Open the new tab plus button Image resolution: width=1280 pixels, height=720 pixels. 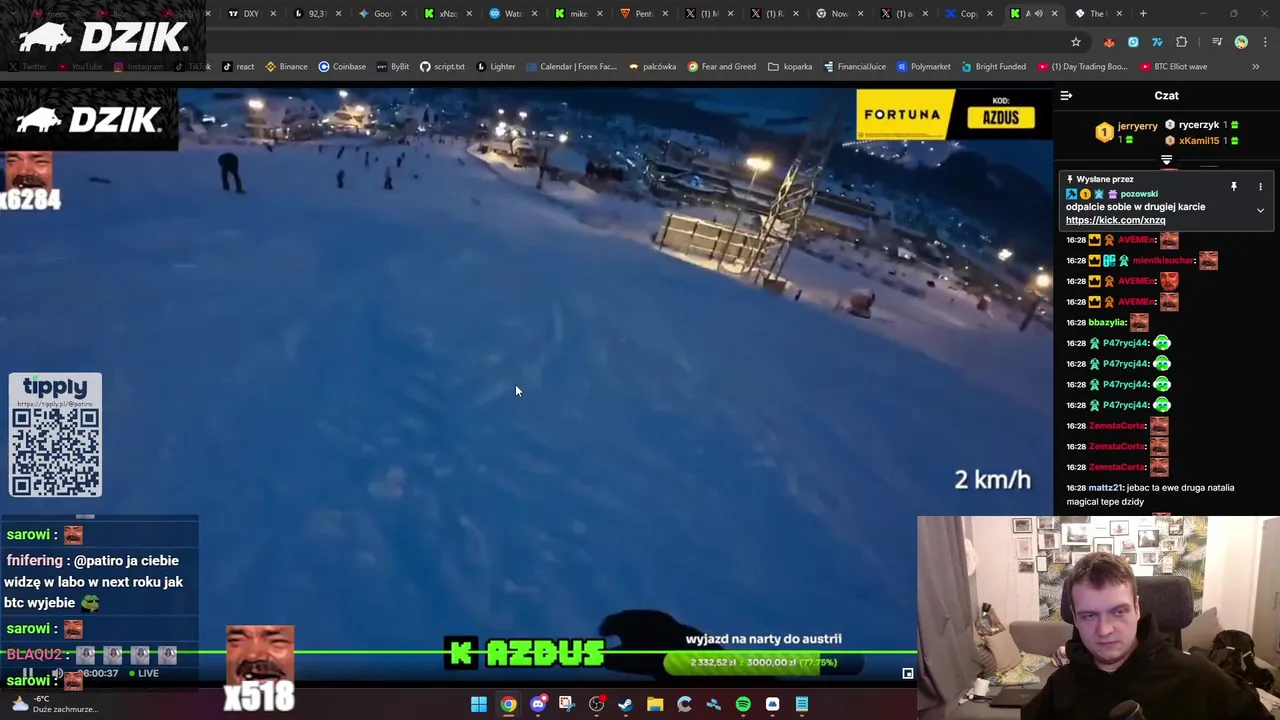tap(1143, 14)
